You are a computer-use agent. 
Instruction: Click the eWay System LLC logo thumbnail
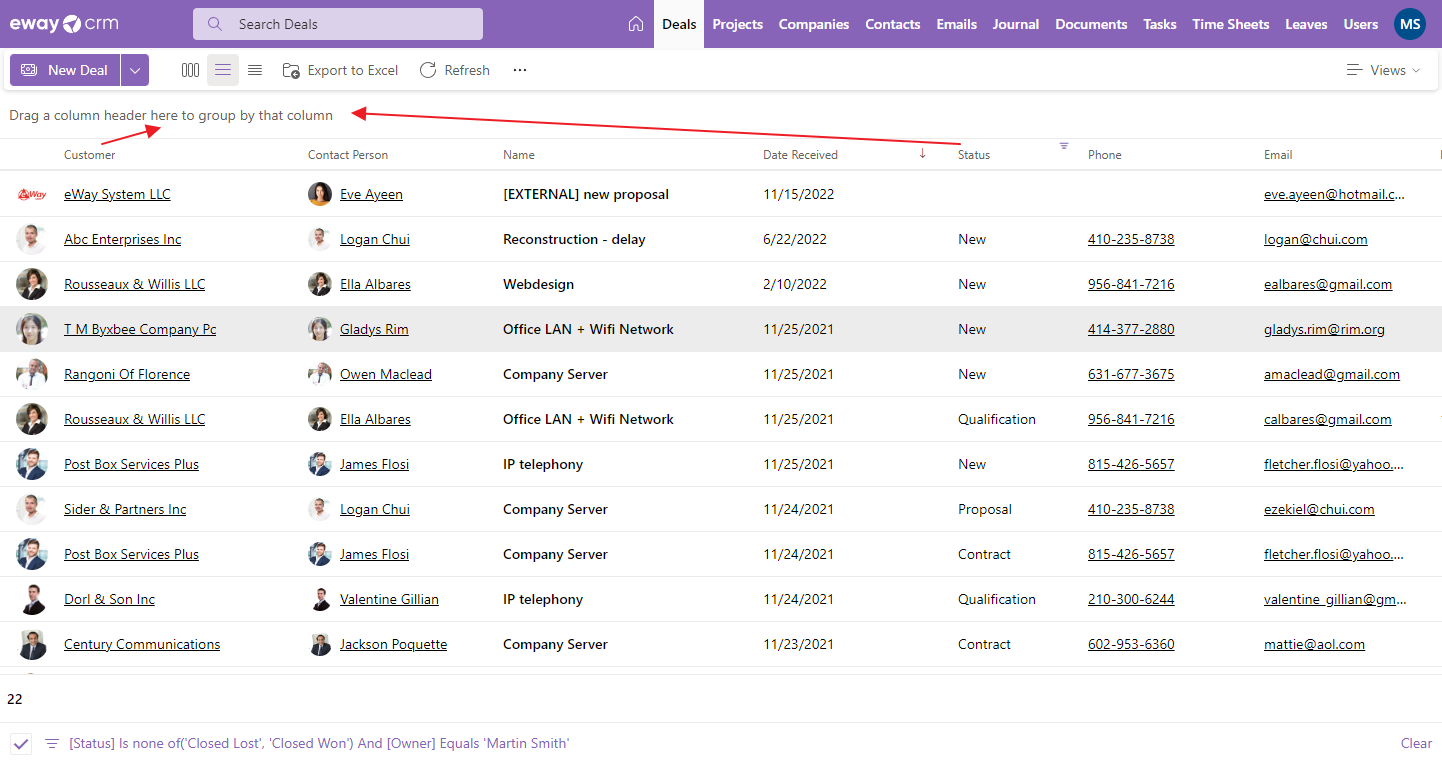[32, 194]
